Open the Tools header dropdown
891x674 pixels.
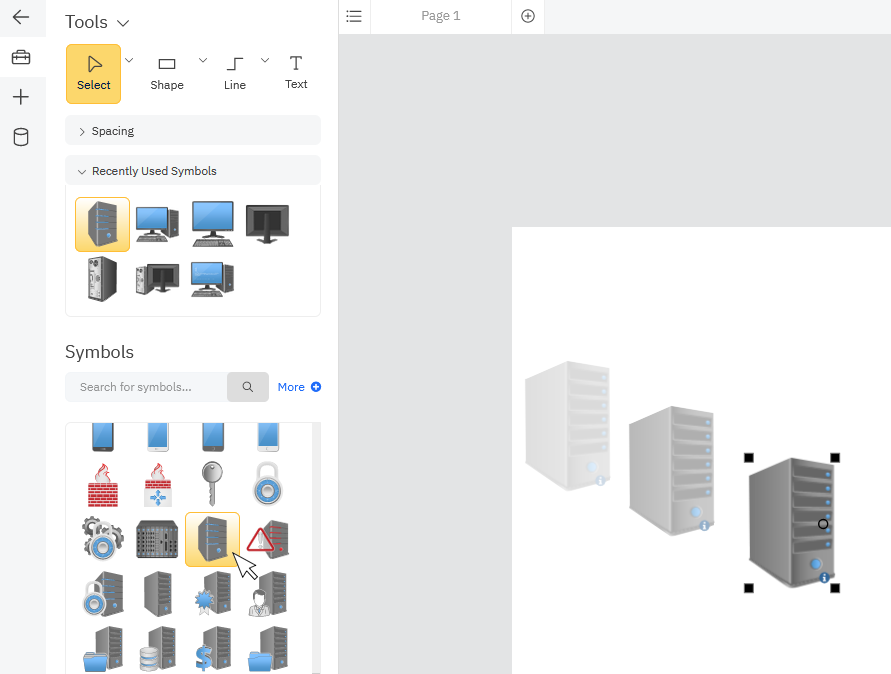click(122, 22)
